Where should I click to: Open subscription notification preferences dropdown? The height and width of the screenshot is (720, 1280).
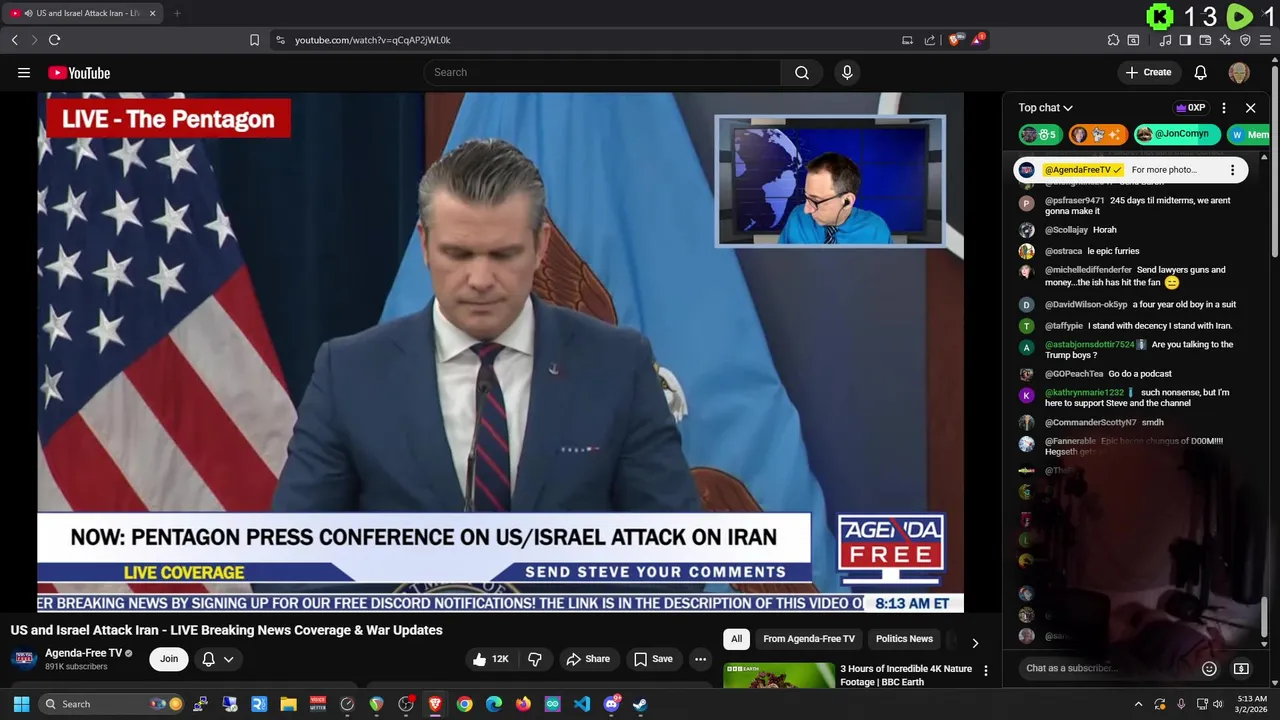coord(218,659)
